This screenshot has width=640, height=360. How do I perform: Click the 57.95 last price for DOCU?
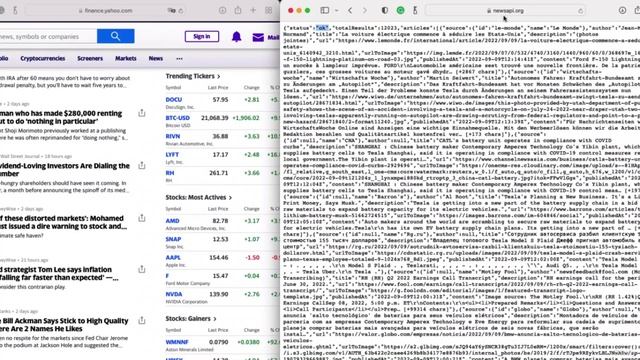coord(220,100)
